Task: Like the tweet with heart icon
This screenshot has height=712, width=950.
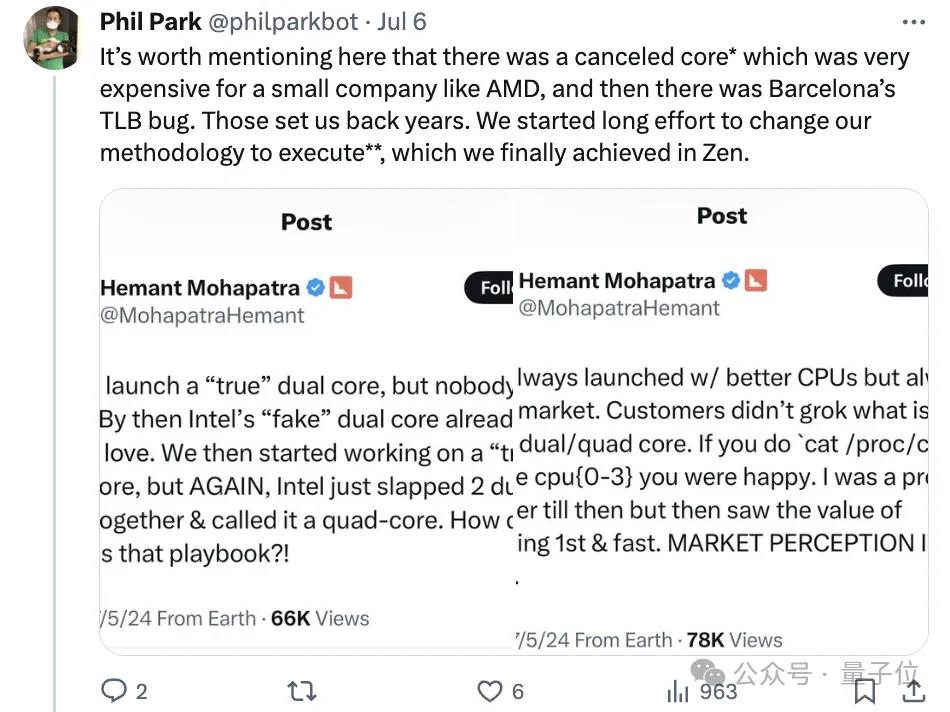Action: point(488,690)
